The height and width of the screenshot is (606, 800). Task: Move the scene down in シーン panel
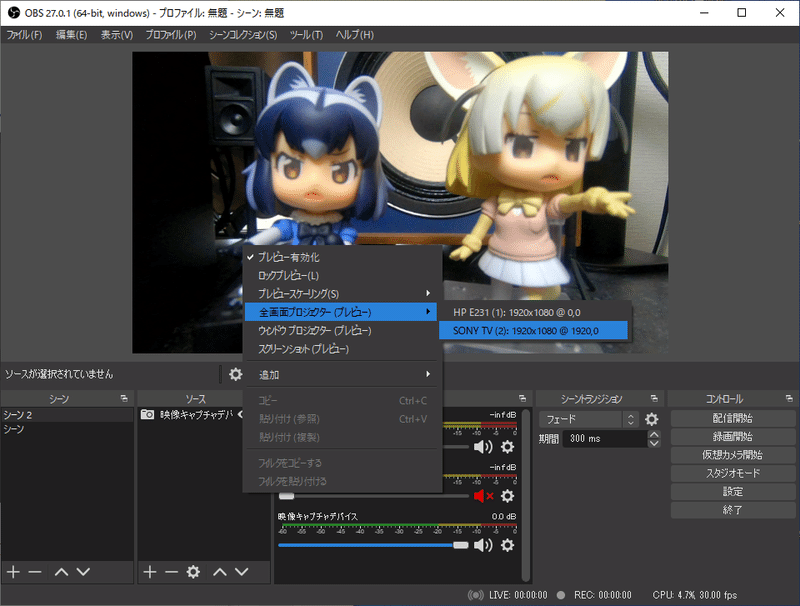coord(83,572)
